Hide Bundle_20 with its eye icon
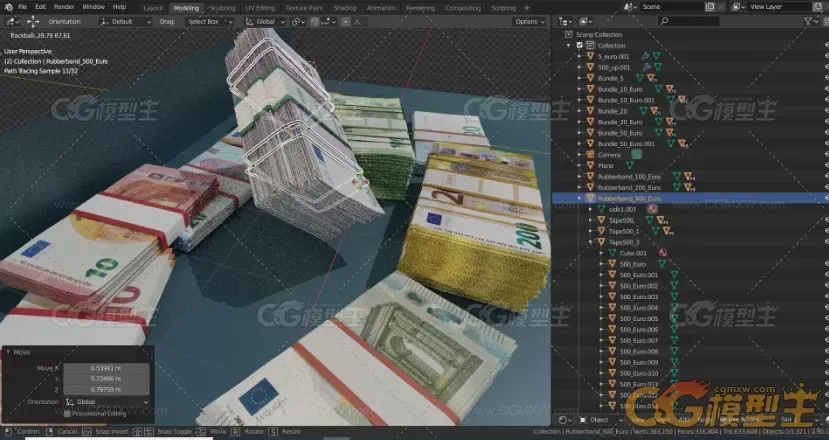829x440 pixels. tap(826, 111)
